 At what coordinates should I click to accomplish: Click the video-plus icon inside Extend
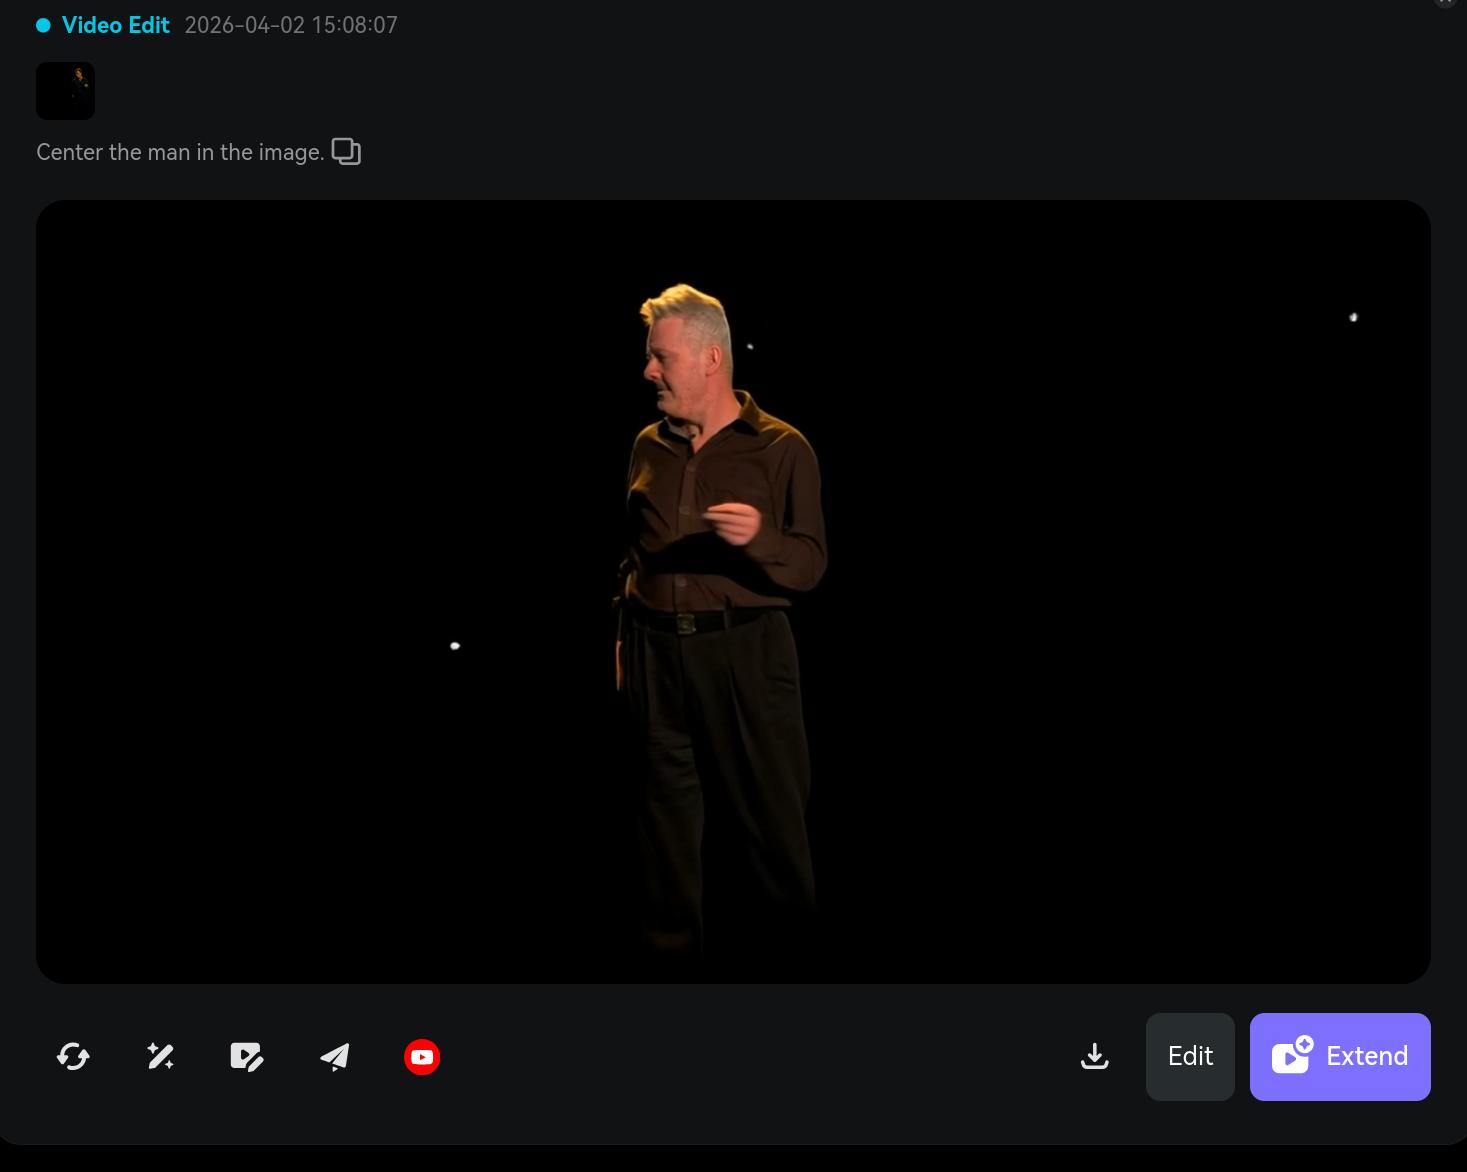coord(1291,1055)
